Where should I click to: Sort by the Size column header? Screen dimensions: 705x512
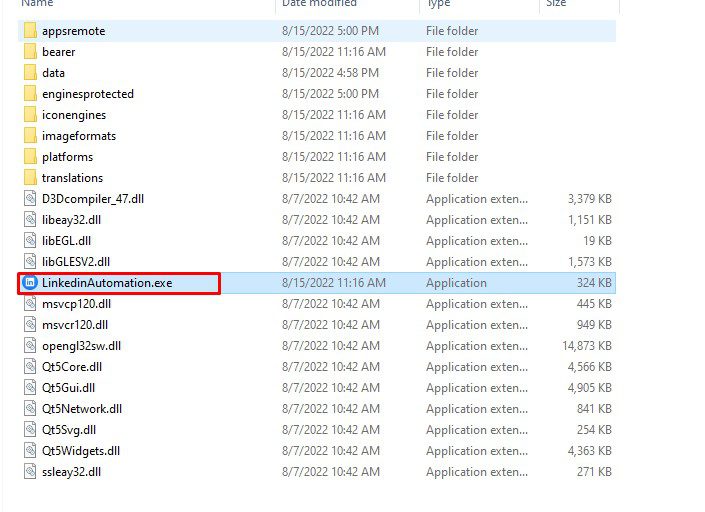(556, 3)
